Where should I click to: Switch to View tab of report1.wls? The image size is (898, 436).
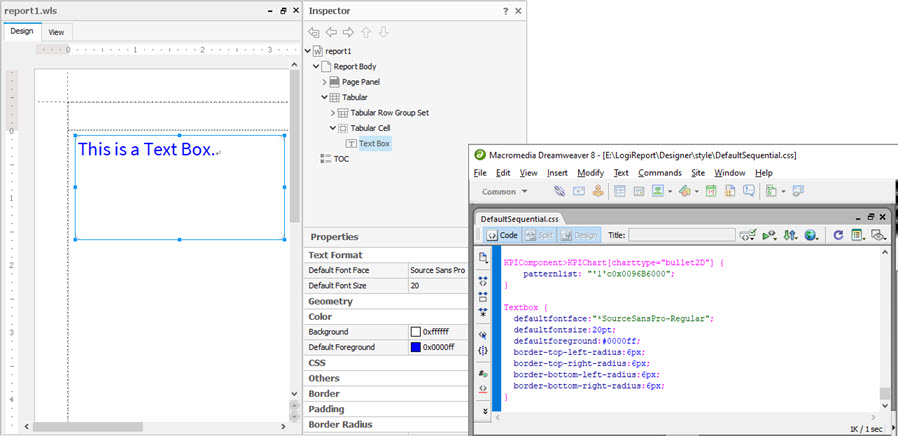tap(56, 32)
